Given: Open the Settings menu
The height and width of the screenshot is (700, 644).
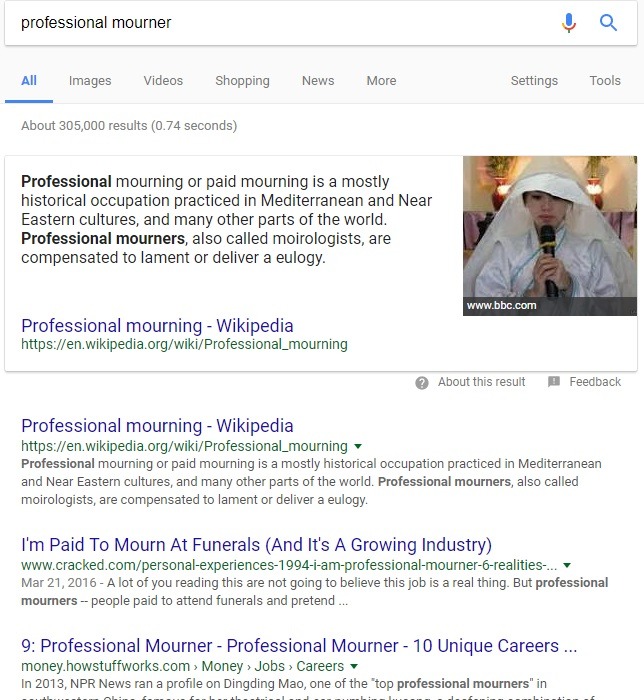Looking at the screenshot, I should click(534, 81).
